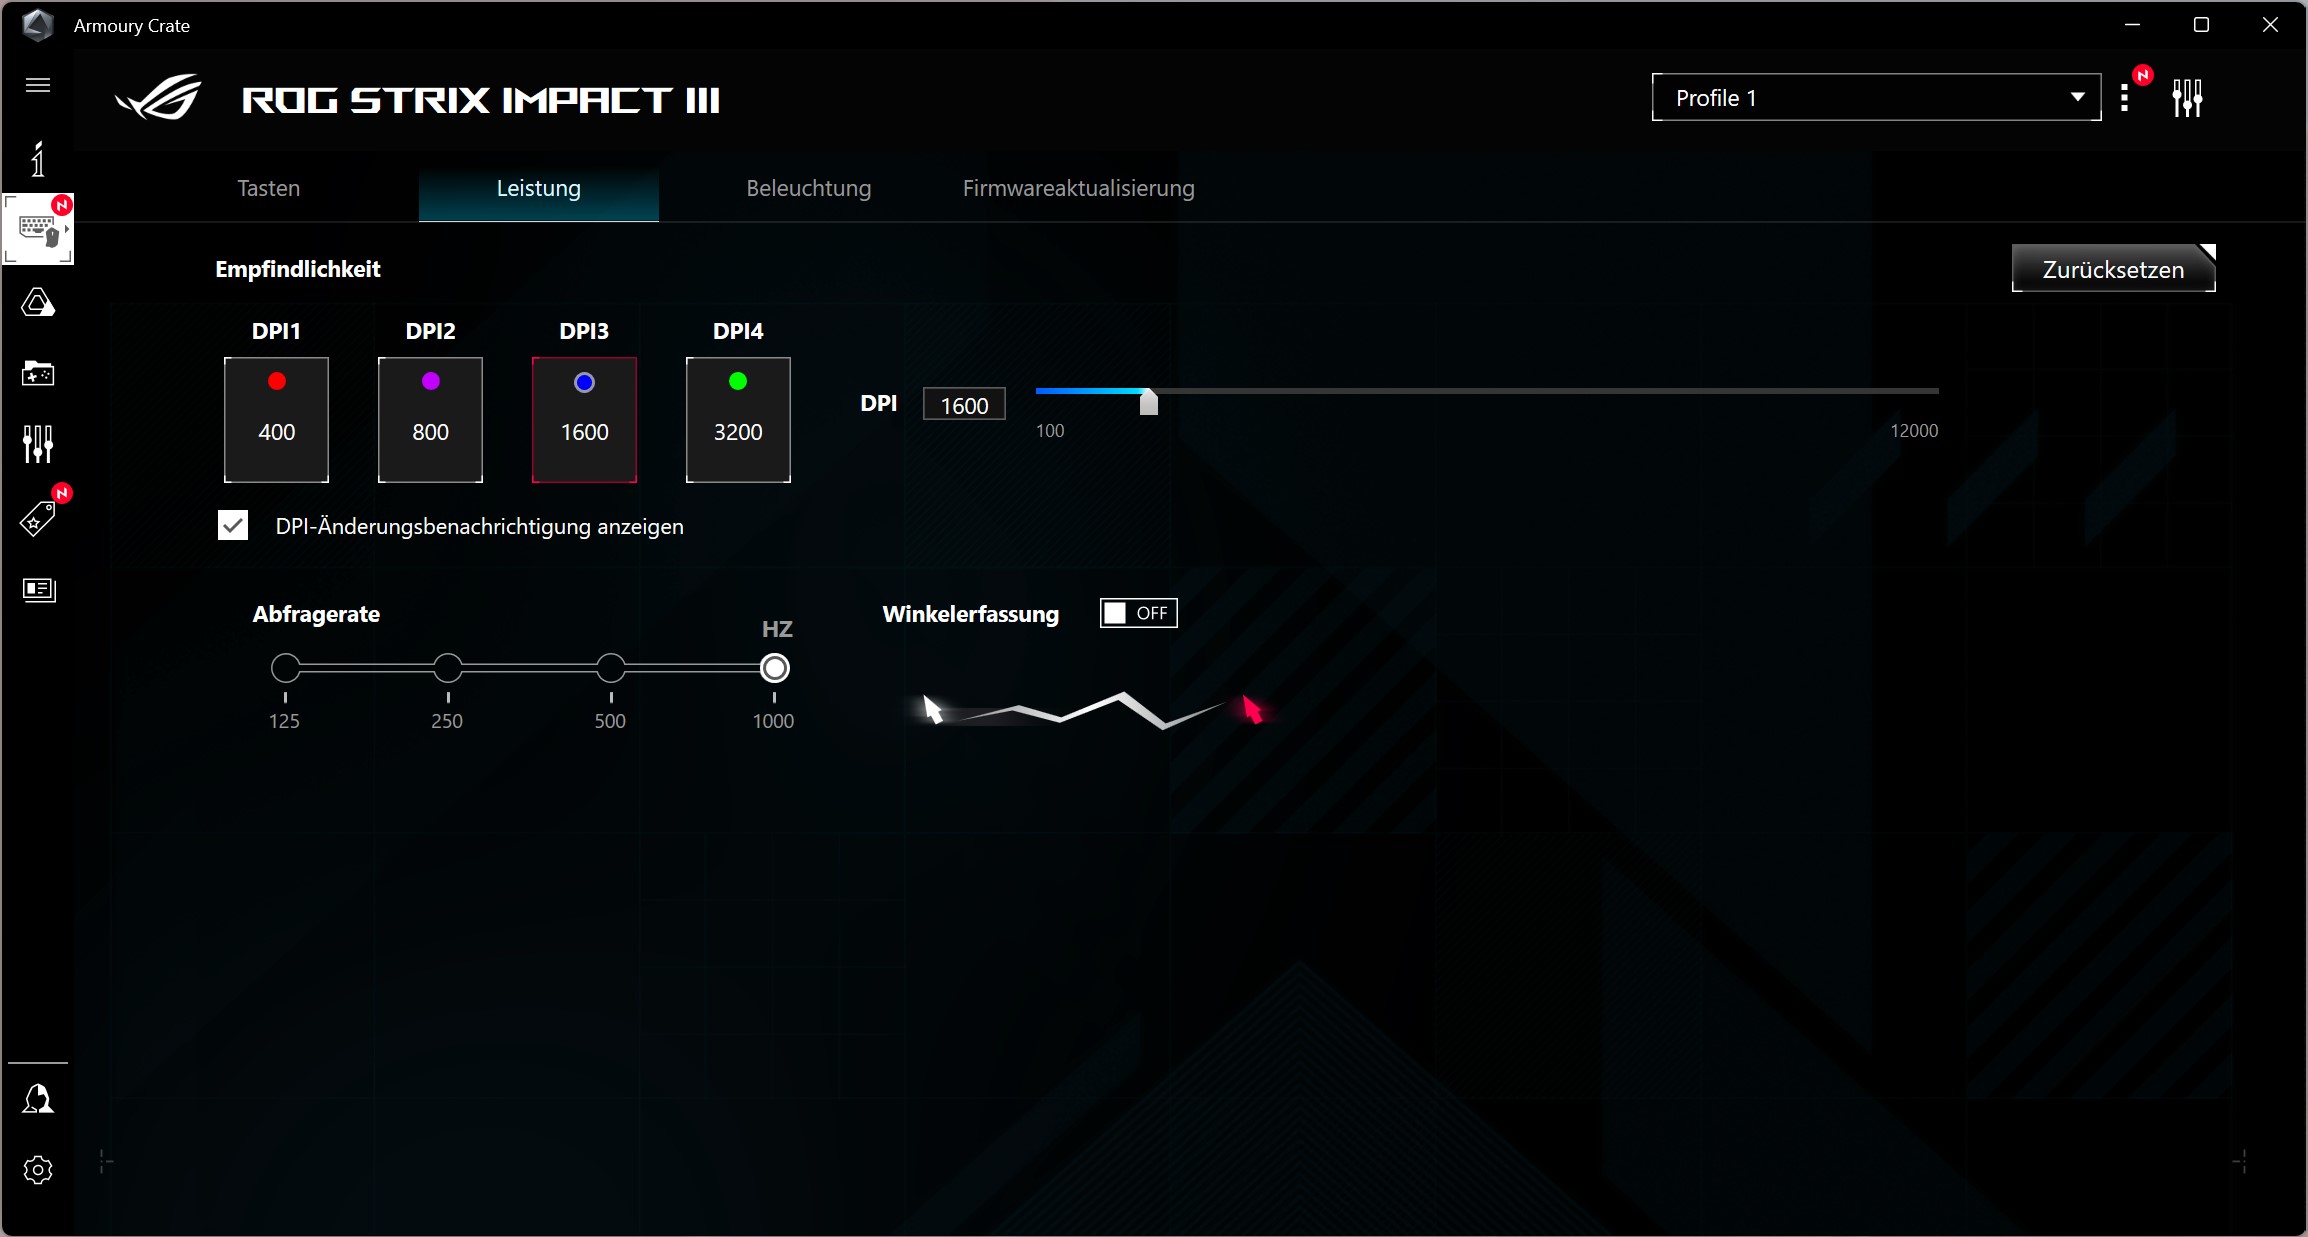Click the DPI value input field 1600

(962, 403)
